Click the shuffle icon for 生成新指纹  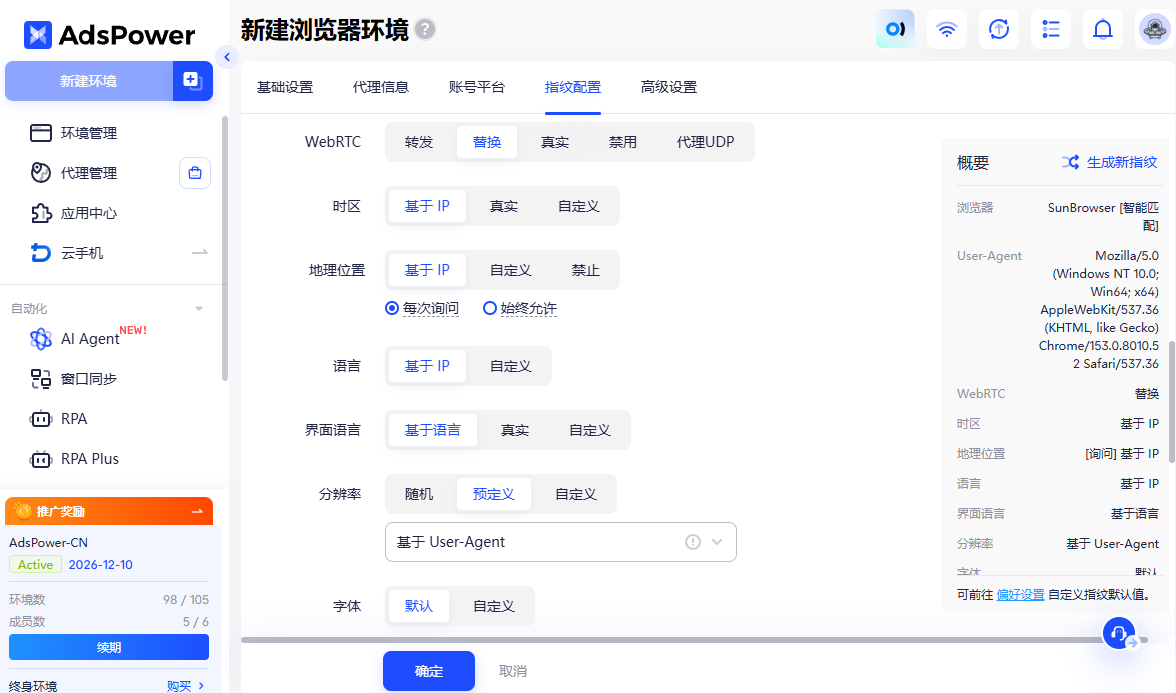(1070, 162)
